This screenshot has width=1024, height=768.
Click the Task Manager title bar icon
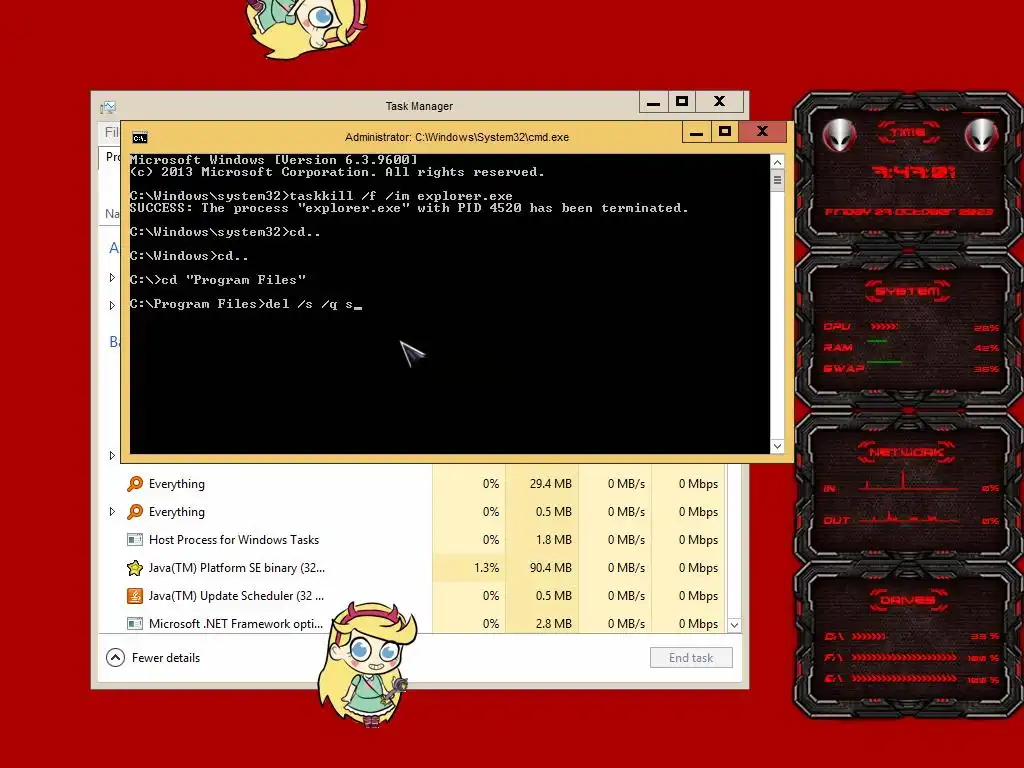(108, 107)
